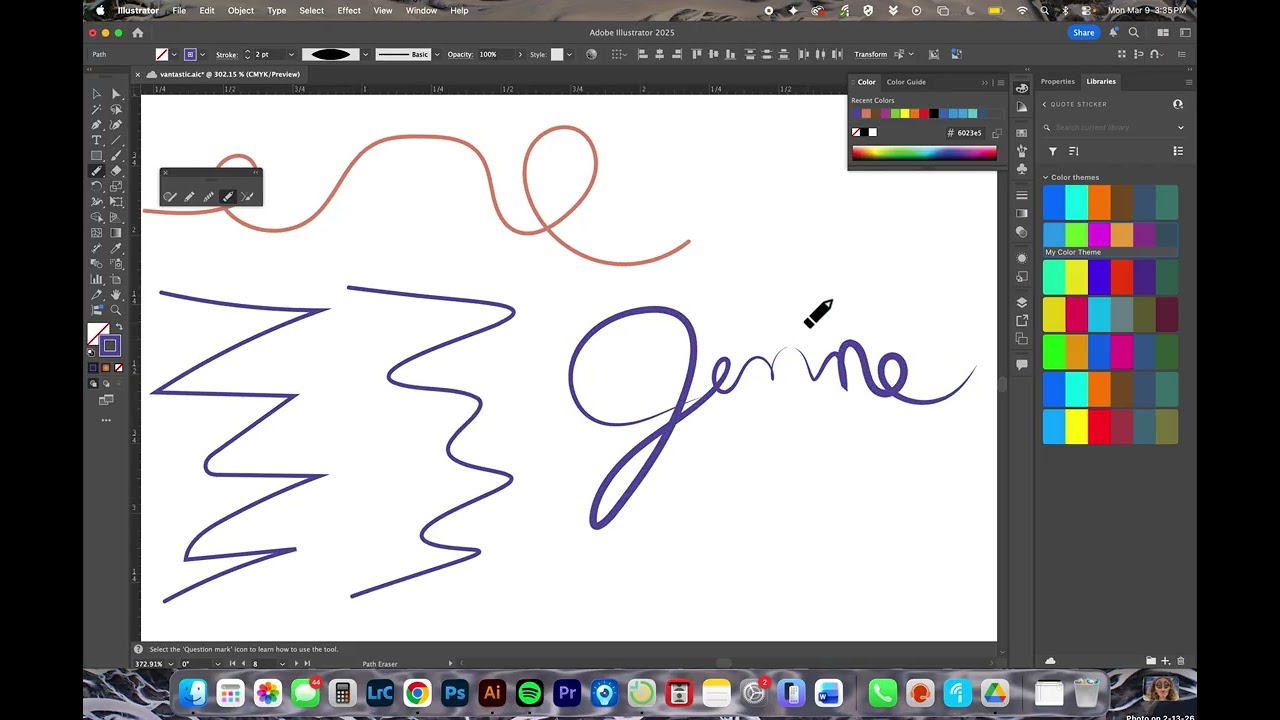Click the color spectrum bar
This screenshot has width=1280, height=720.
pyautogui.click(x=924, y=153)
